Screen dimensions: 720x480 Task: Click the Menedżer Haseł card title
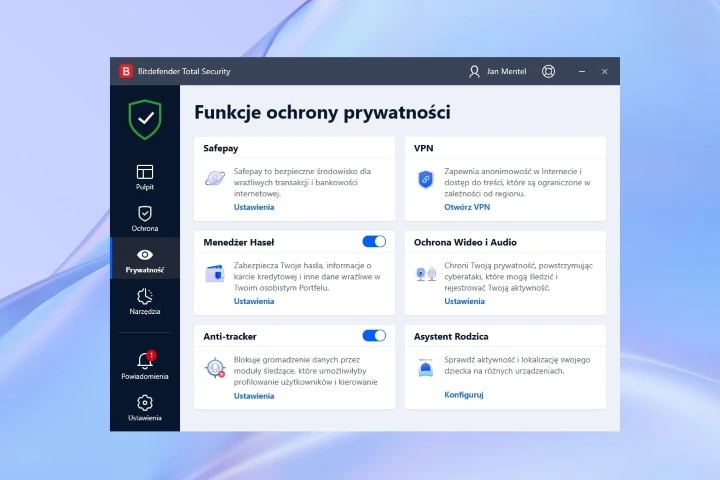click(x=239, y=243)
